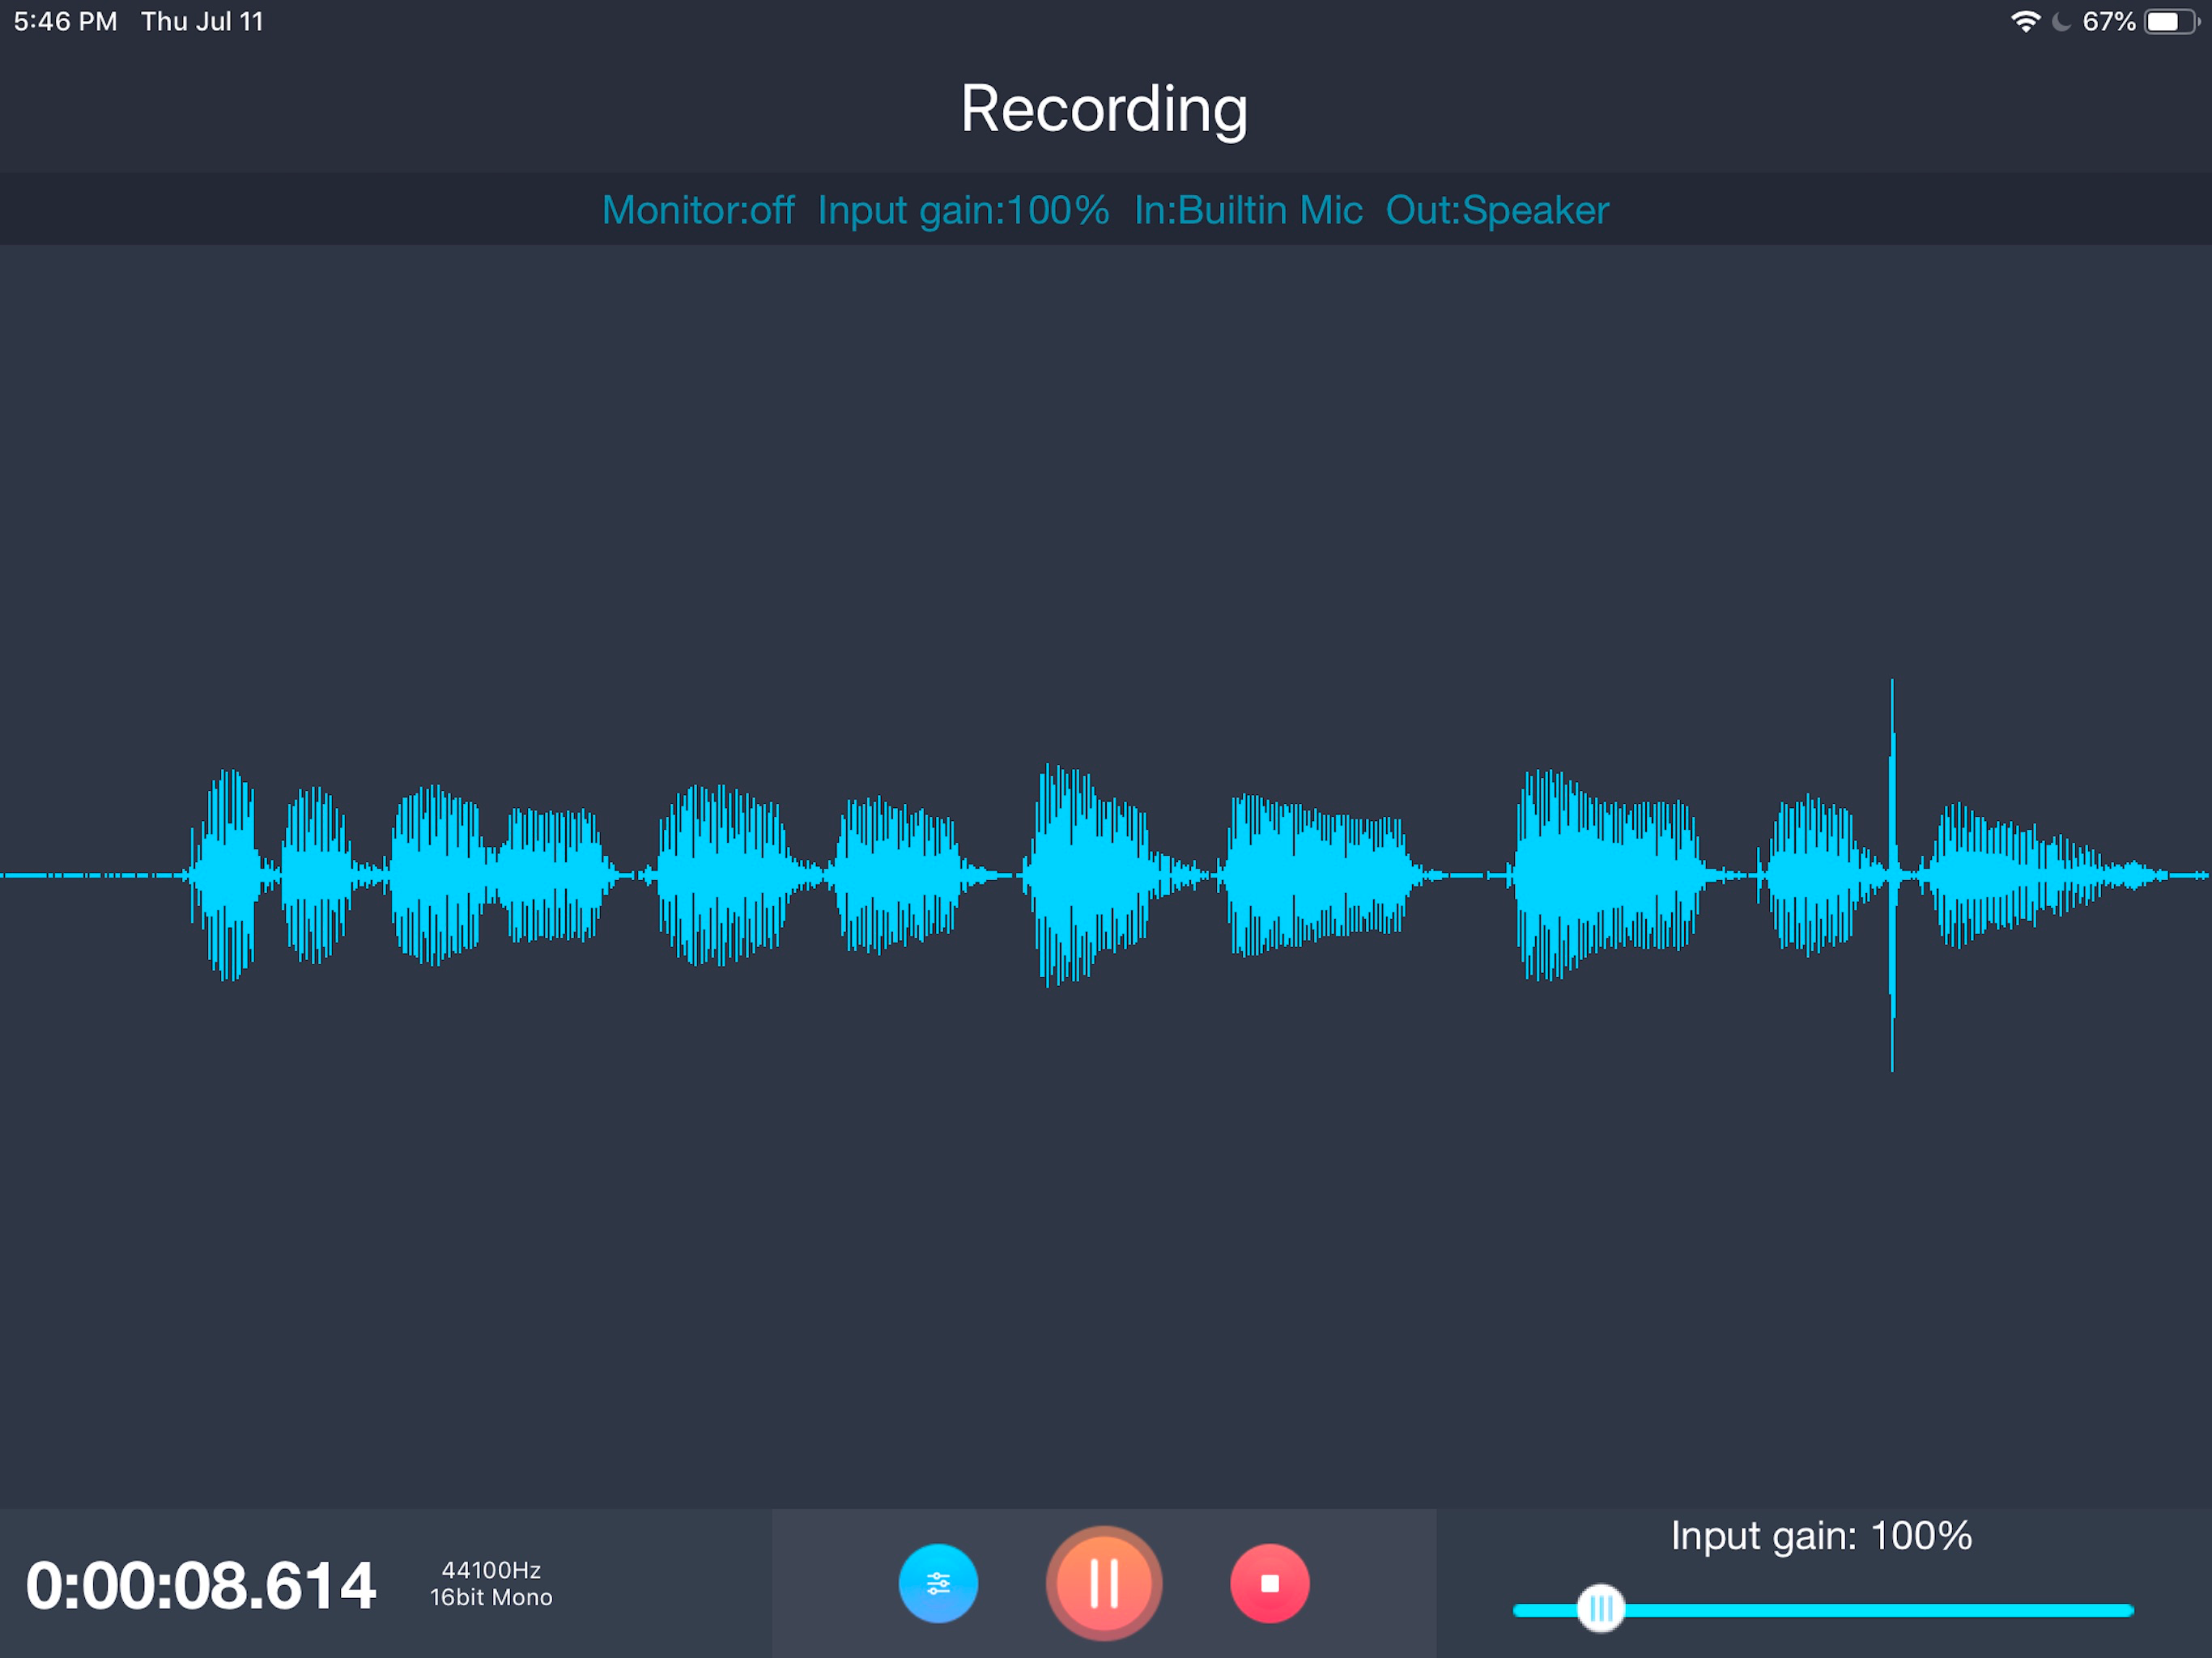Click the first waveform burst on left

tap(228, 874)
